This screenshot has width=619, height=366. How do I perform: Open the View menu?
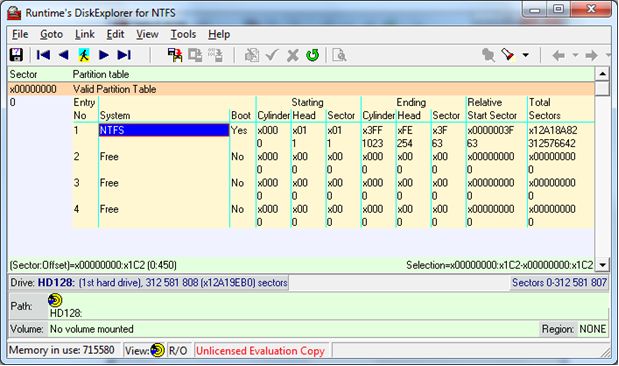click(147, 34)
